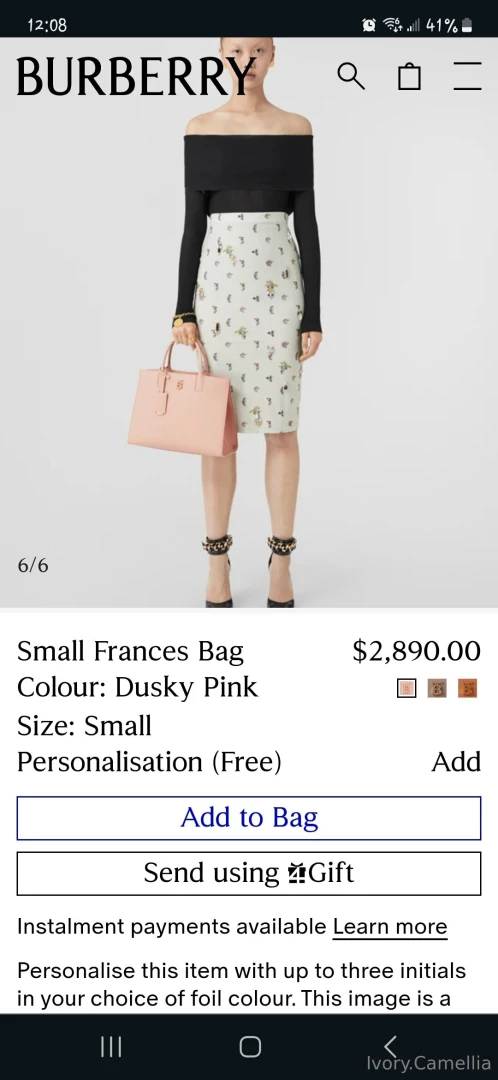Open Android recent apps button

[110, 1047]
